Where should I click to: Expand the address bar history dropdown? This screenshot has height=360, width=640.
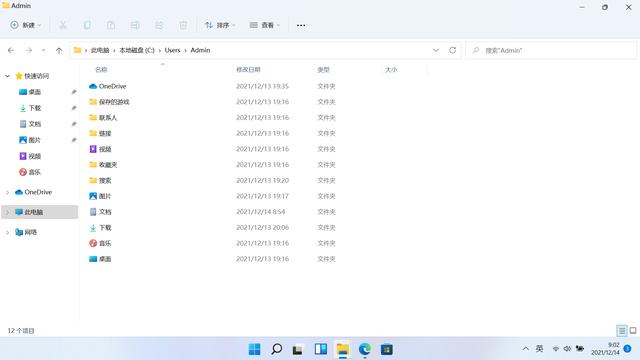click(436, 50)
